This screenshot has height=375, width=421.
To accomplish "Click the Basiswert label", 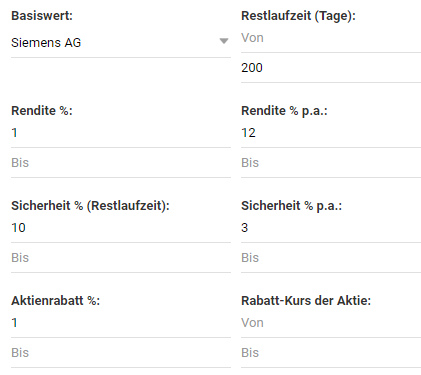I will click(42, 16).
